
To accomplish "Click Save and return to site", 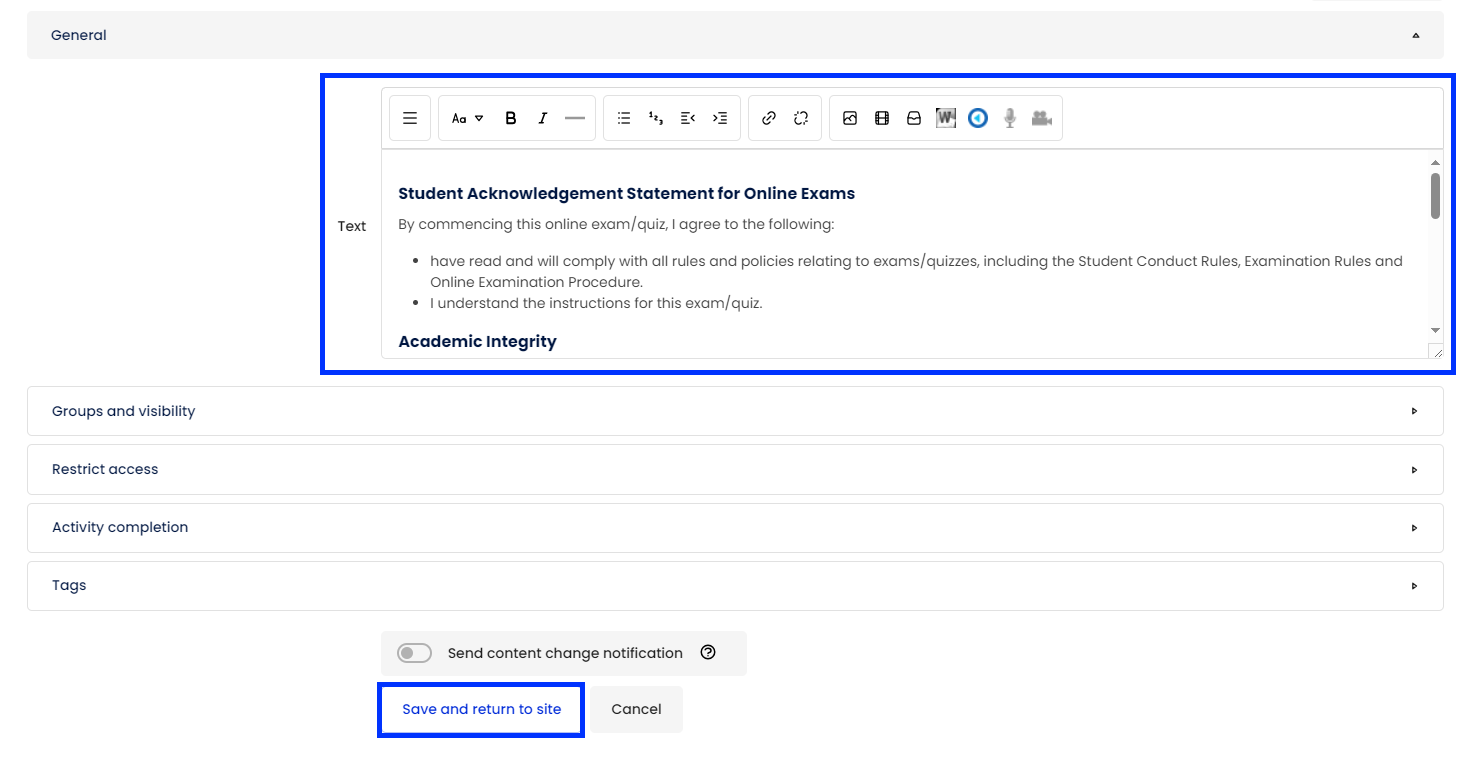I will point(481,709).
